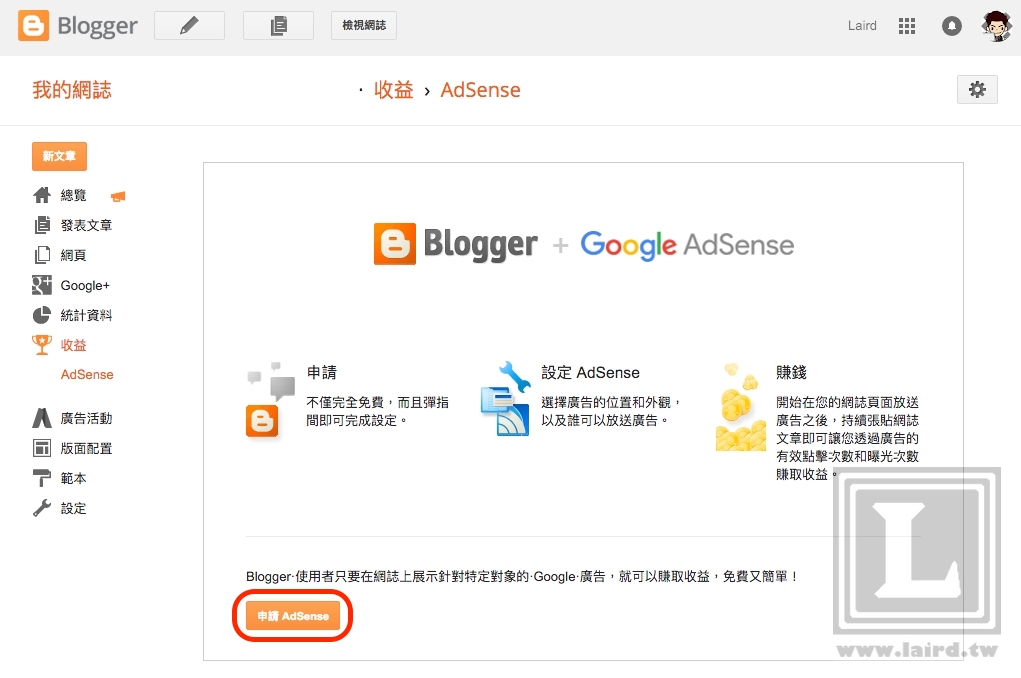Select 總覽 in the sidebar
The image size is (1021, 678).
[x=73, y=195]
